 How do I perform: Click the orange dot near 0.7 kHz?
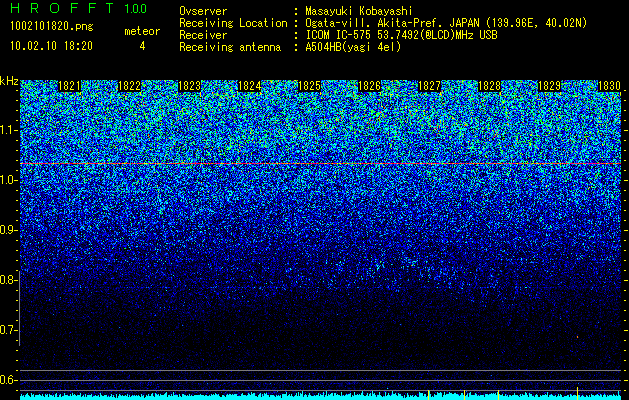577,337
